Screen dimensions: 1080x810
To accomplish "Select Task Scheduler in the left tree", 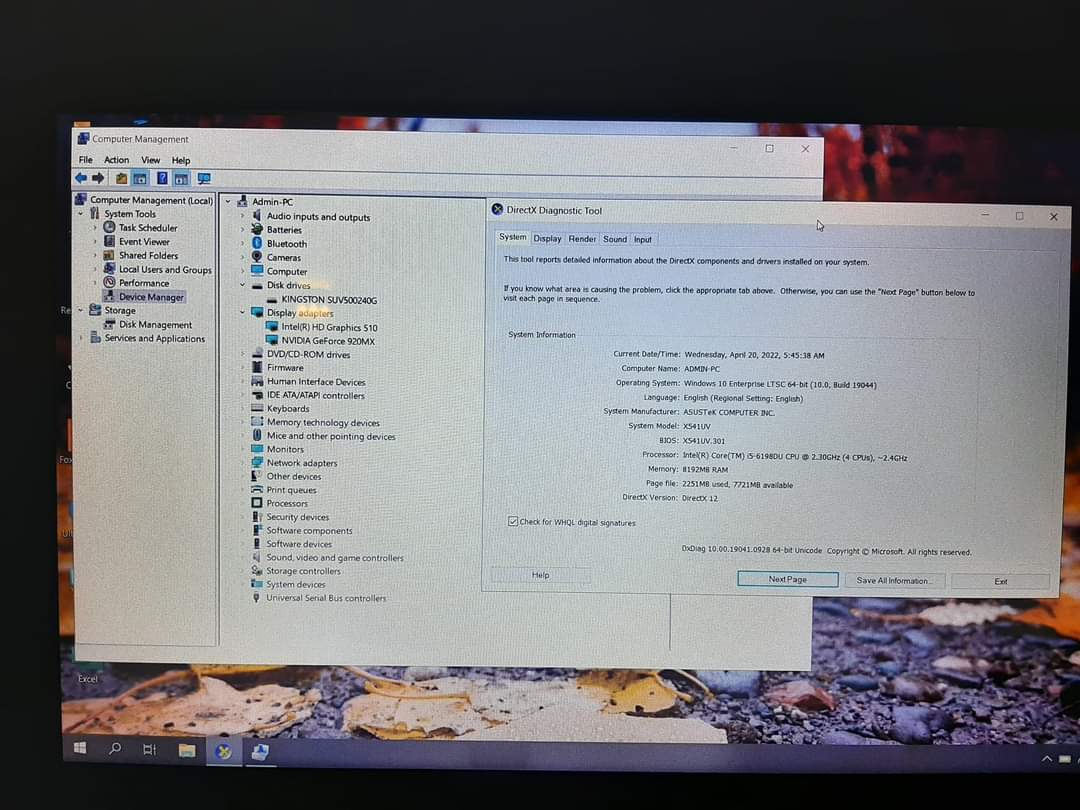I will pos(147,228).
